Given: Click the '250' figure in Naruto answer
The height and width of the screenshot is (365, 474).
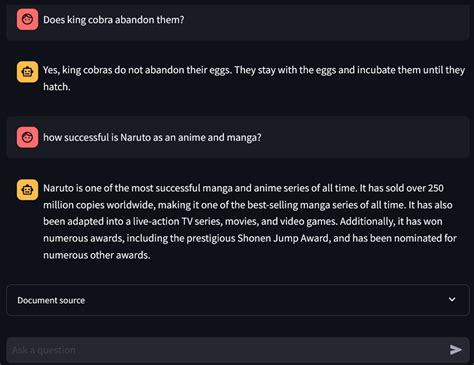Looking at the screenshot, I should click(436, 188).
